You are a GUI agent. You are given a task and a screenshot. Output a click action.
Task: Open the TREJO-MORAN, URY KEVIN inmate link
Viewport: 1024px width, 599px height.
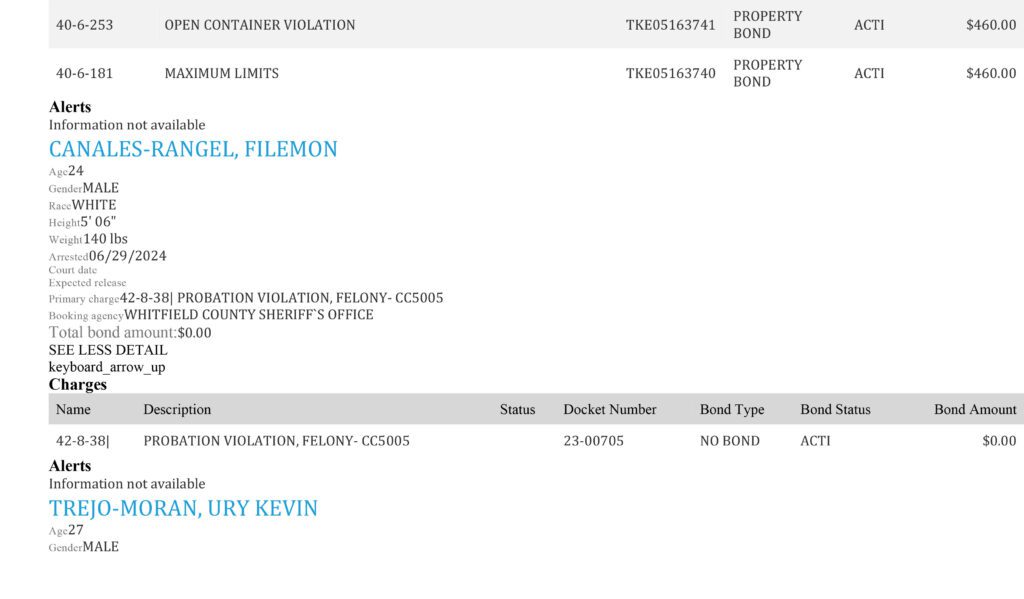tap(183, 508)
